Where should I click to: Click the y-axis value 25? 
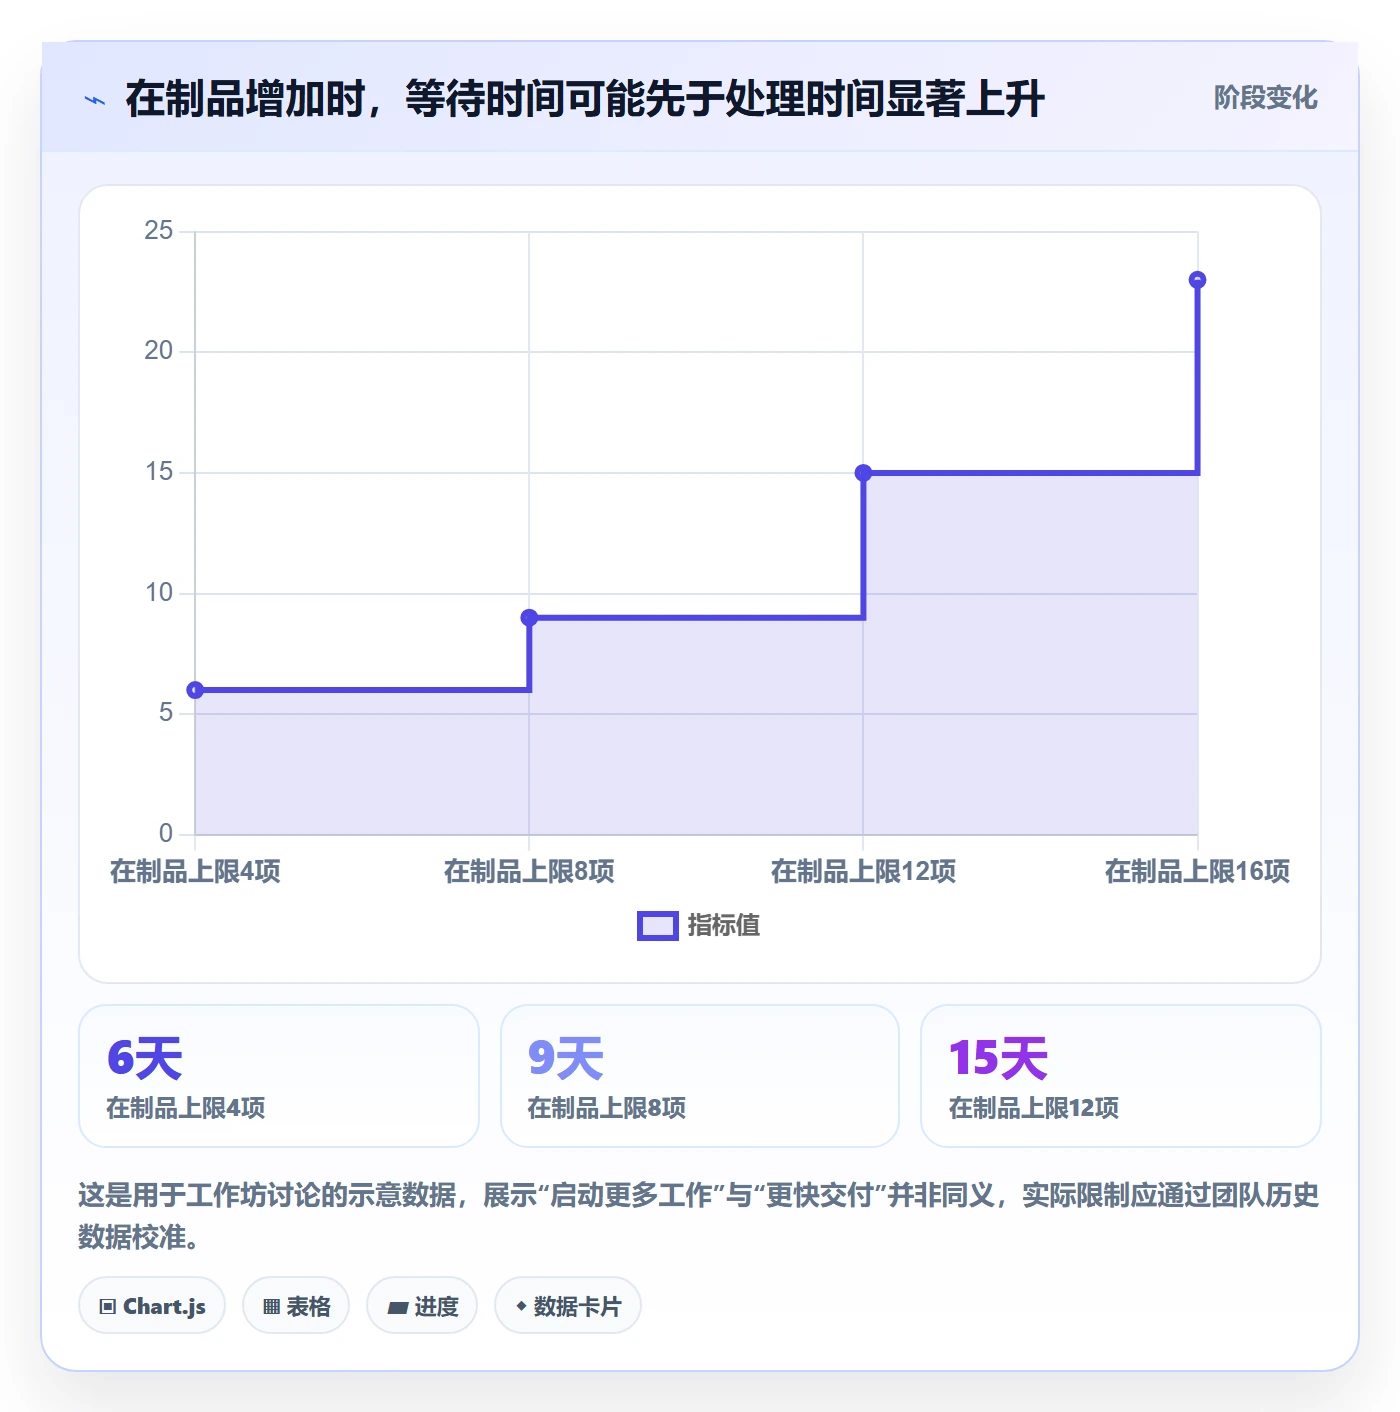point(159,231)
